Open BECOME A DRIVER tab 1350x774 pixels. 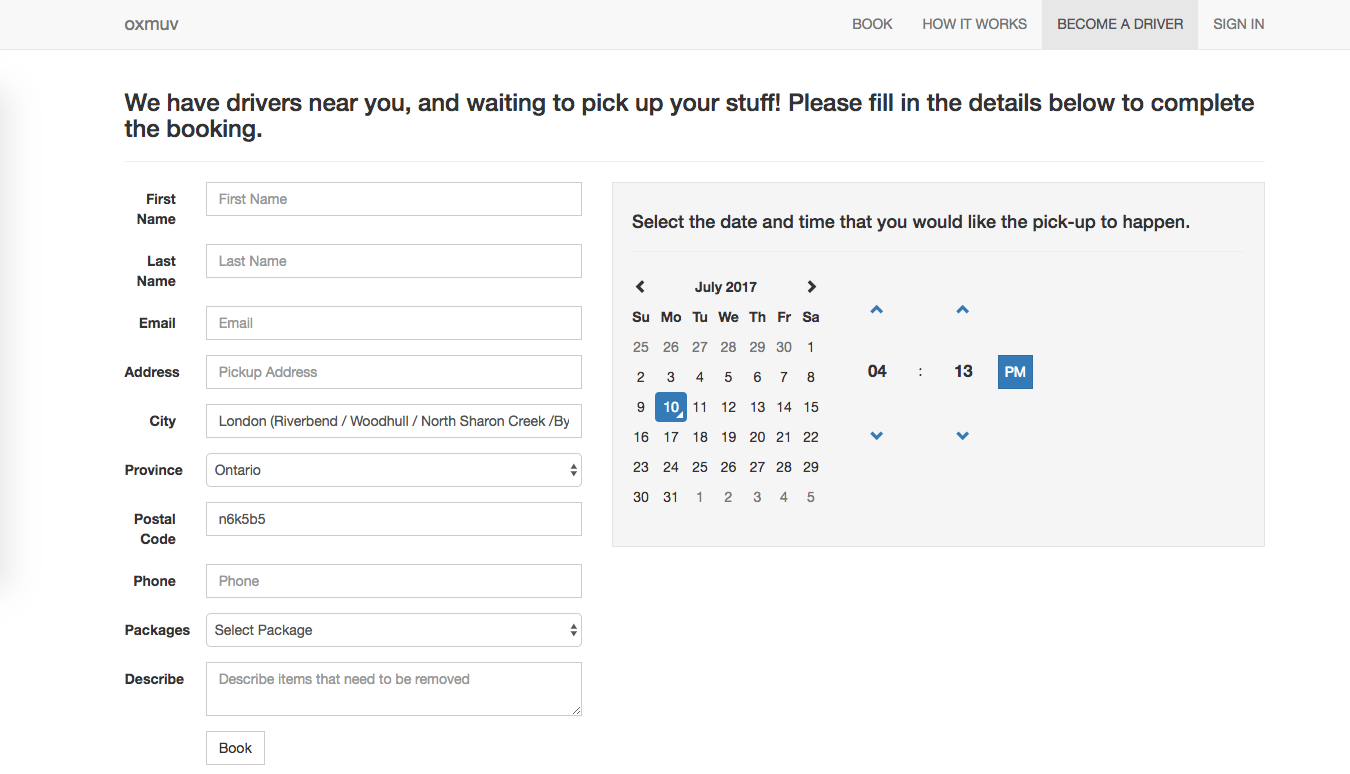[1119, 24]
